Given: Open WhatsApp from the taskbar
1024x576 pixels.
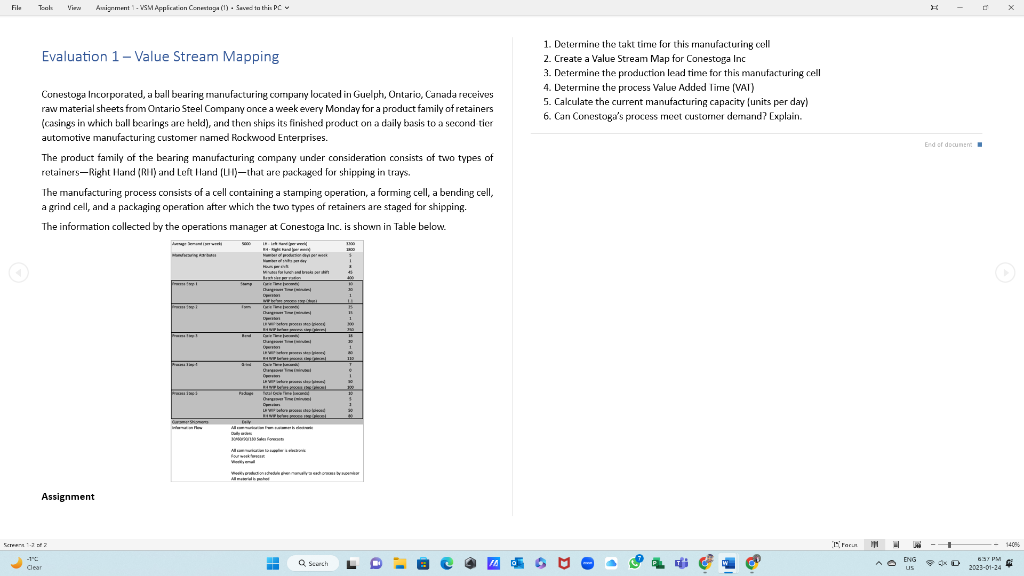Looking at the screenshot, I should tap(634, 564).
